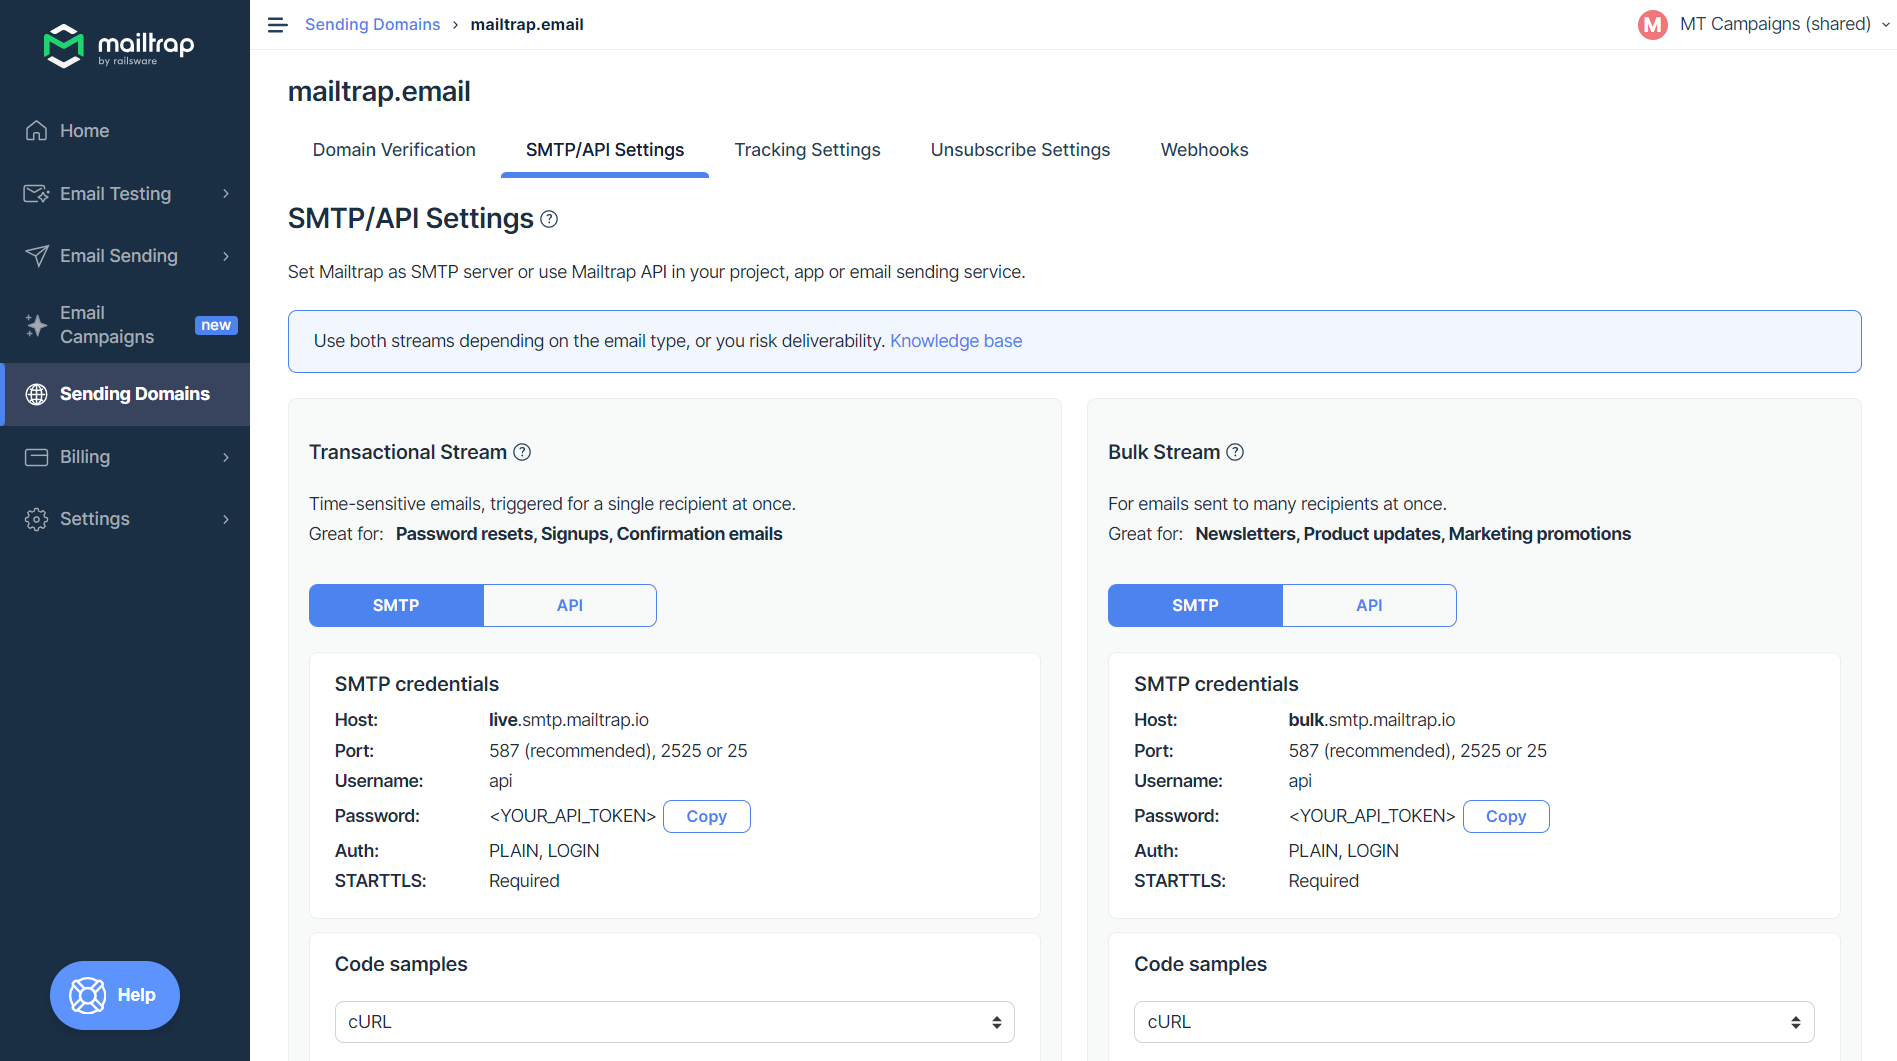Open Email Sending from the sidebar

(x=36, y=256)
